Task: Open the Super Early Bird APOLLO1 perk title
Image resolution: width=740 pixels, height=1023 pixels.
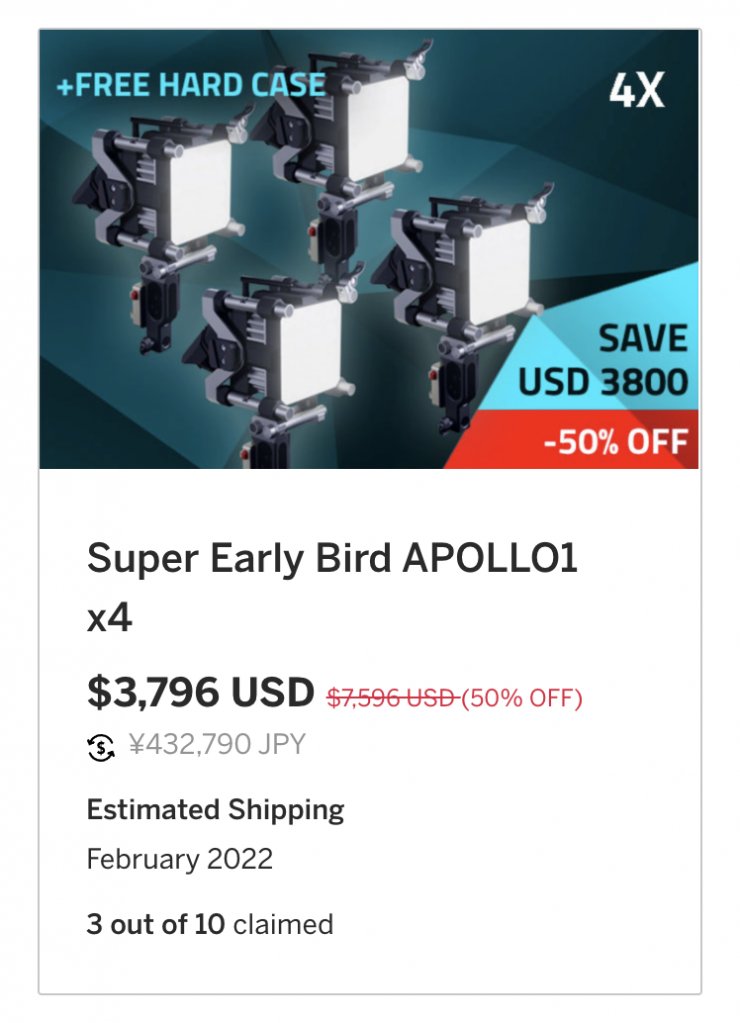Action: coord(332,558)
